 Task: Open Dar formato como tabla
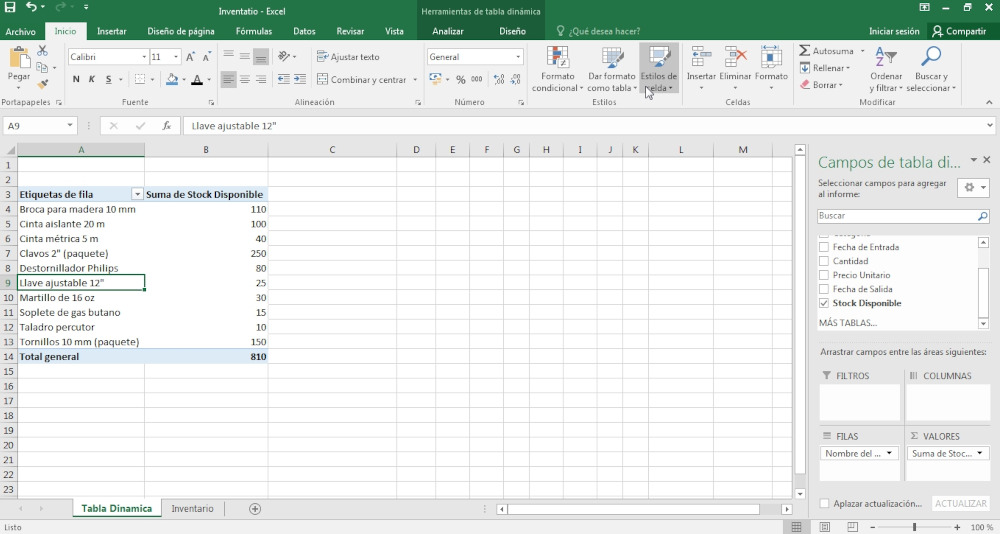point(612,69)
